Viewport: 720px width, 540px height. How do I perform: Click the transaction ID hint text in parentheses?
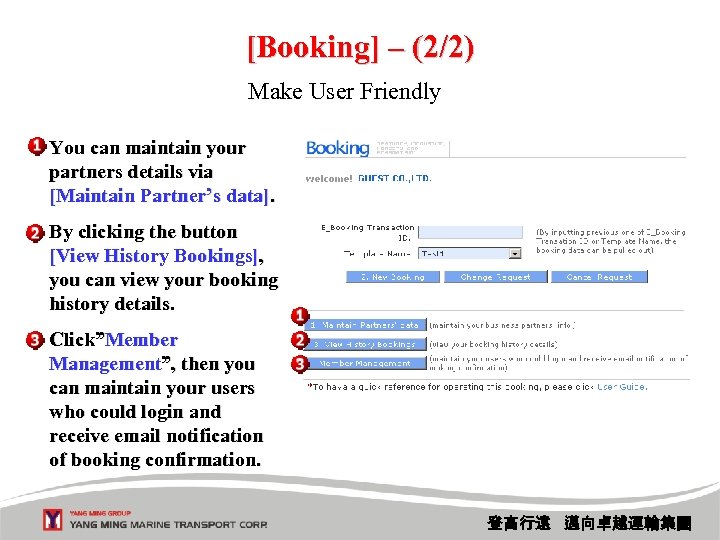[x=611, y=241]
